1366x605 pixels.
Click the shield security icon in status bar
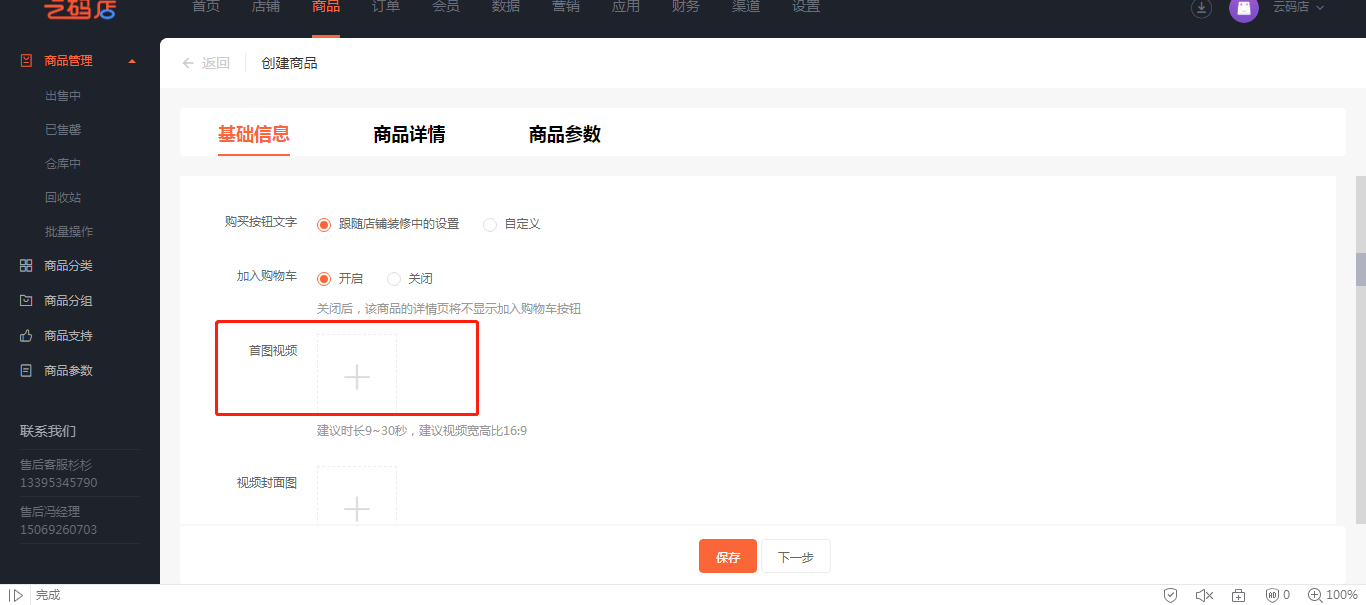[1170, 595]
